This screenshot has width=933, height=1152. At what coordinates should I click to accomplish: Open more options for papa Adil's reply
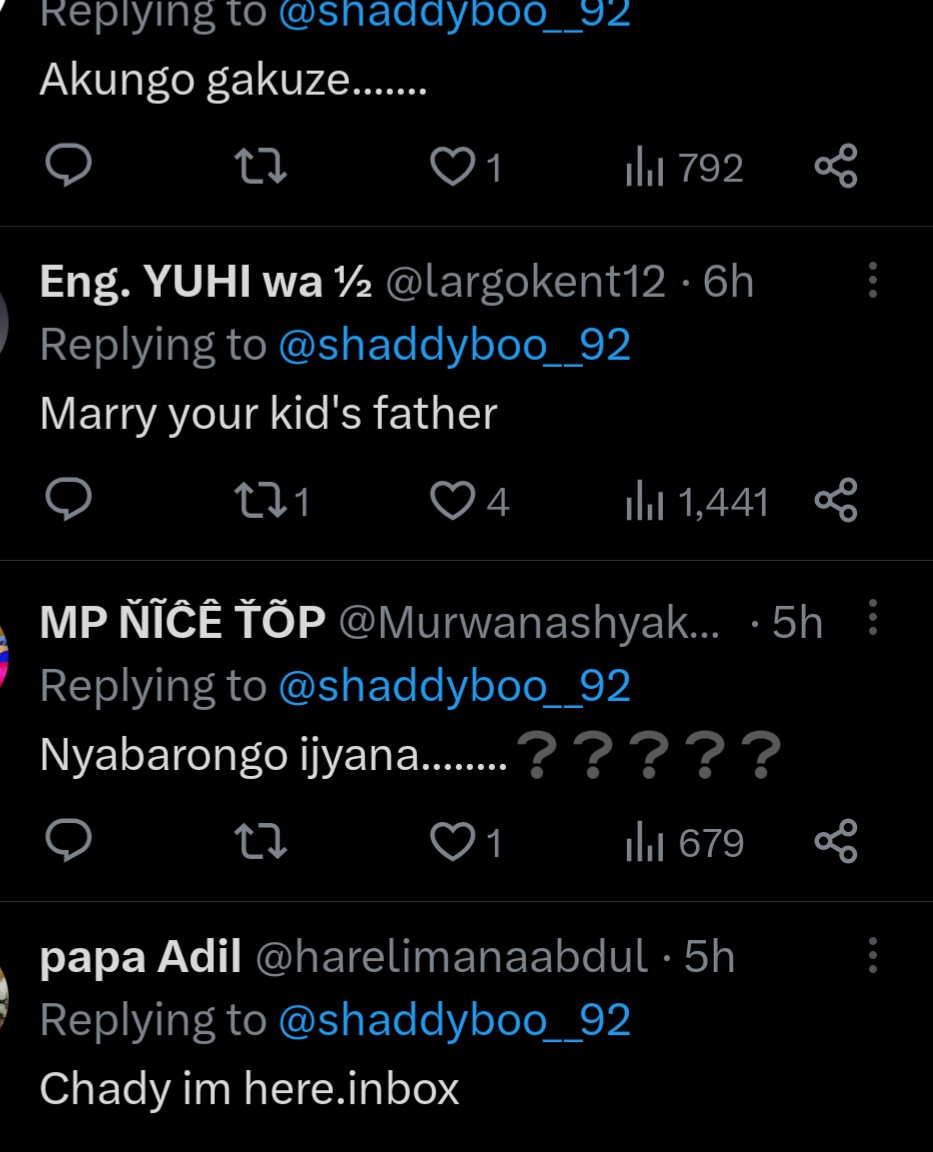(873, 956)
